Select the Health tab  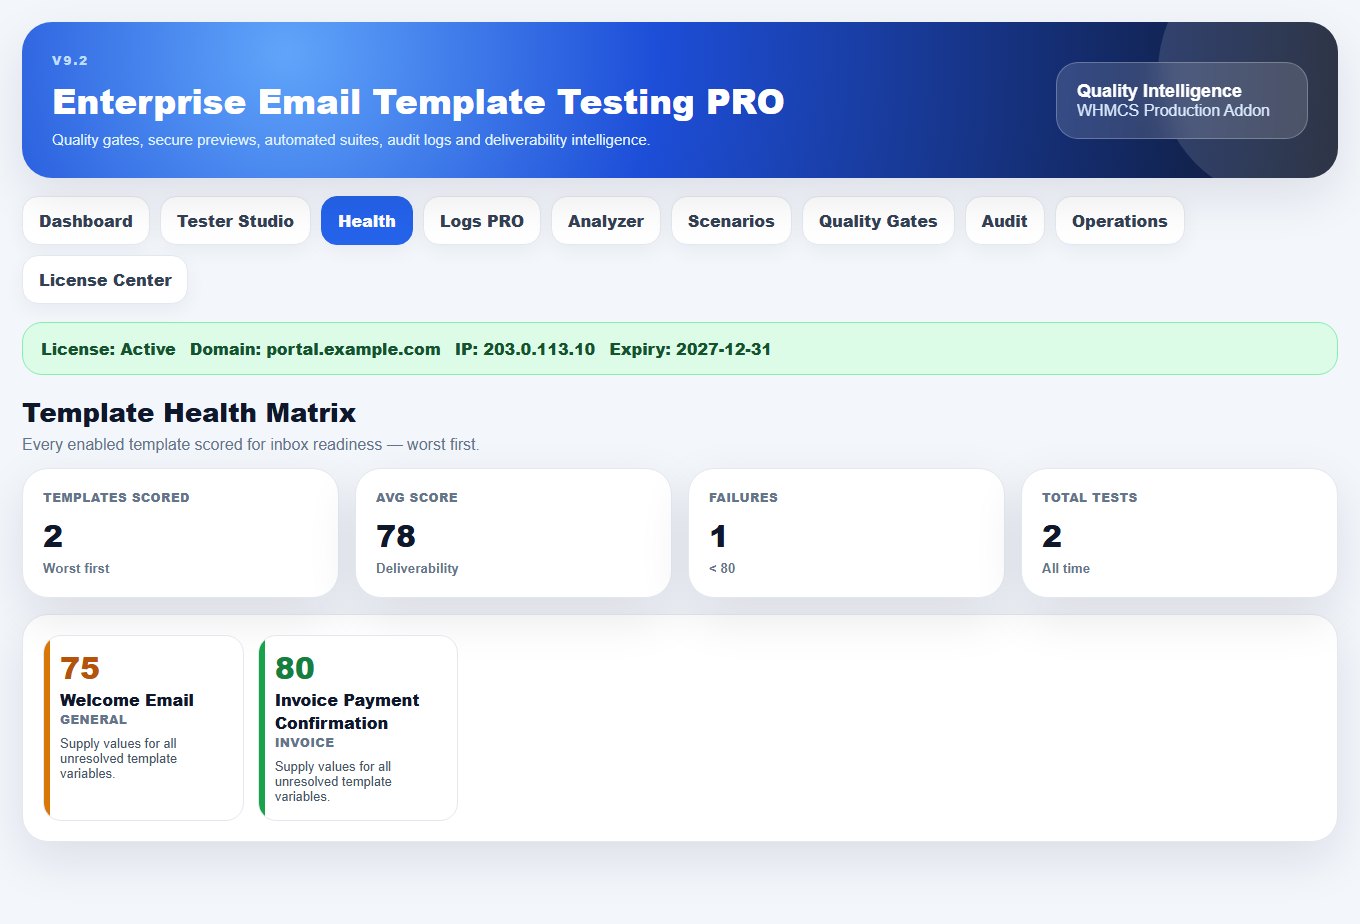click(x=367, y=221)
